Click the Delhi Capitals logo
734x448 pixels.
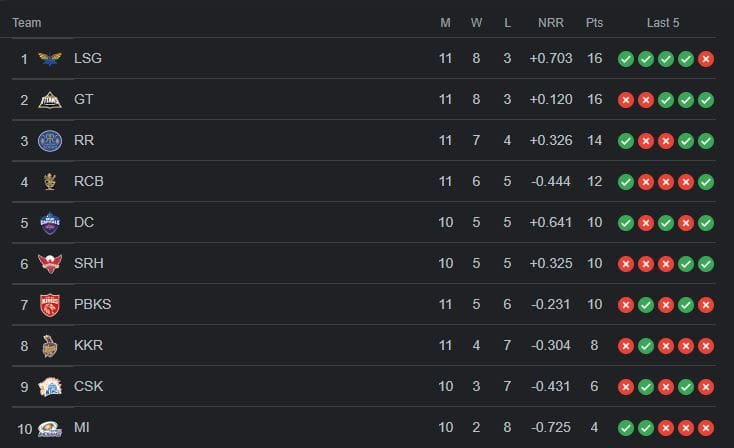(50, 223)
